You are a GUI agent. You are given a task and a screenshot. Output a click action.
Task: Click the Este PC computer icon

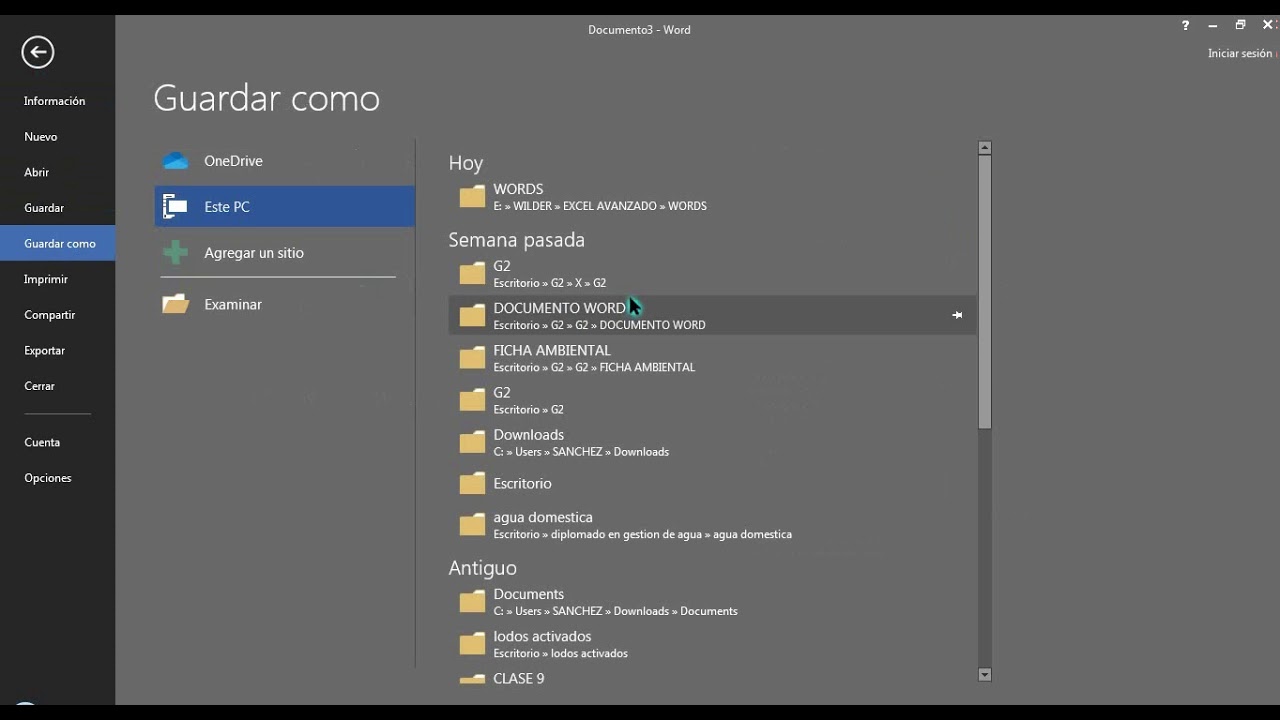pyautogui.click(x=176, y=207)
